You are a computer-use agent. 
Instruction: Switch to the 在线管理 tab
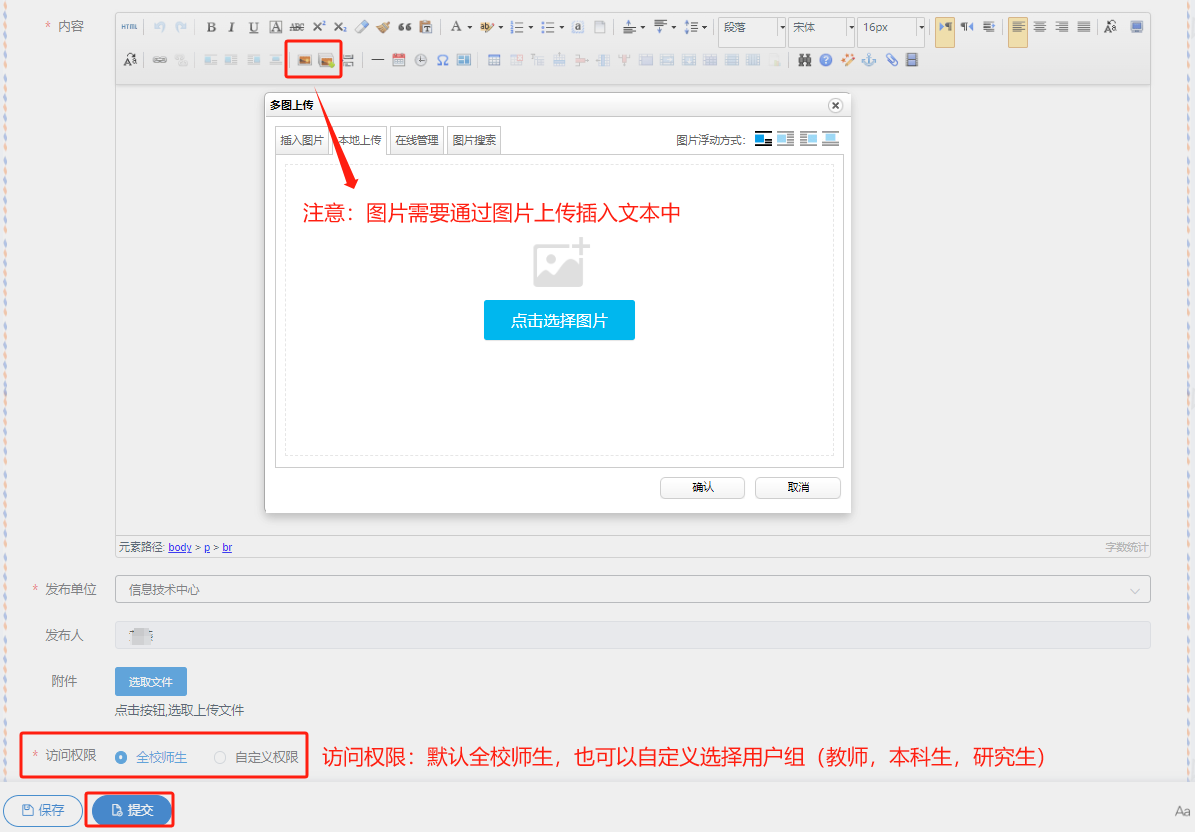(416, 140)
